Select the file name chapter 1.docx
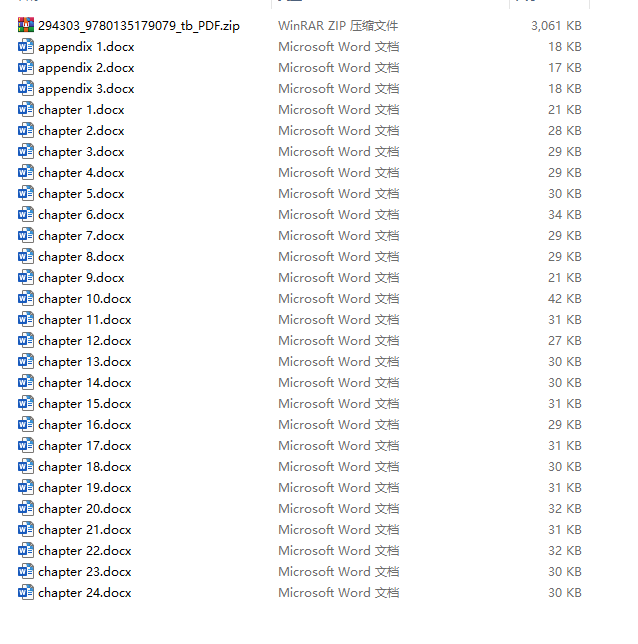 81,110
